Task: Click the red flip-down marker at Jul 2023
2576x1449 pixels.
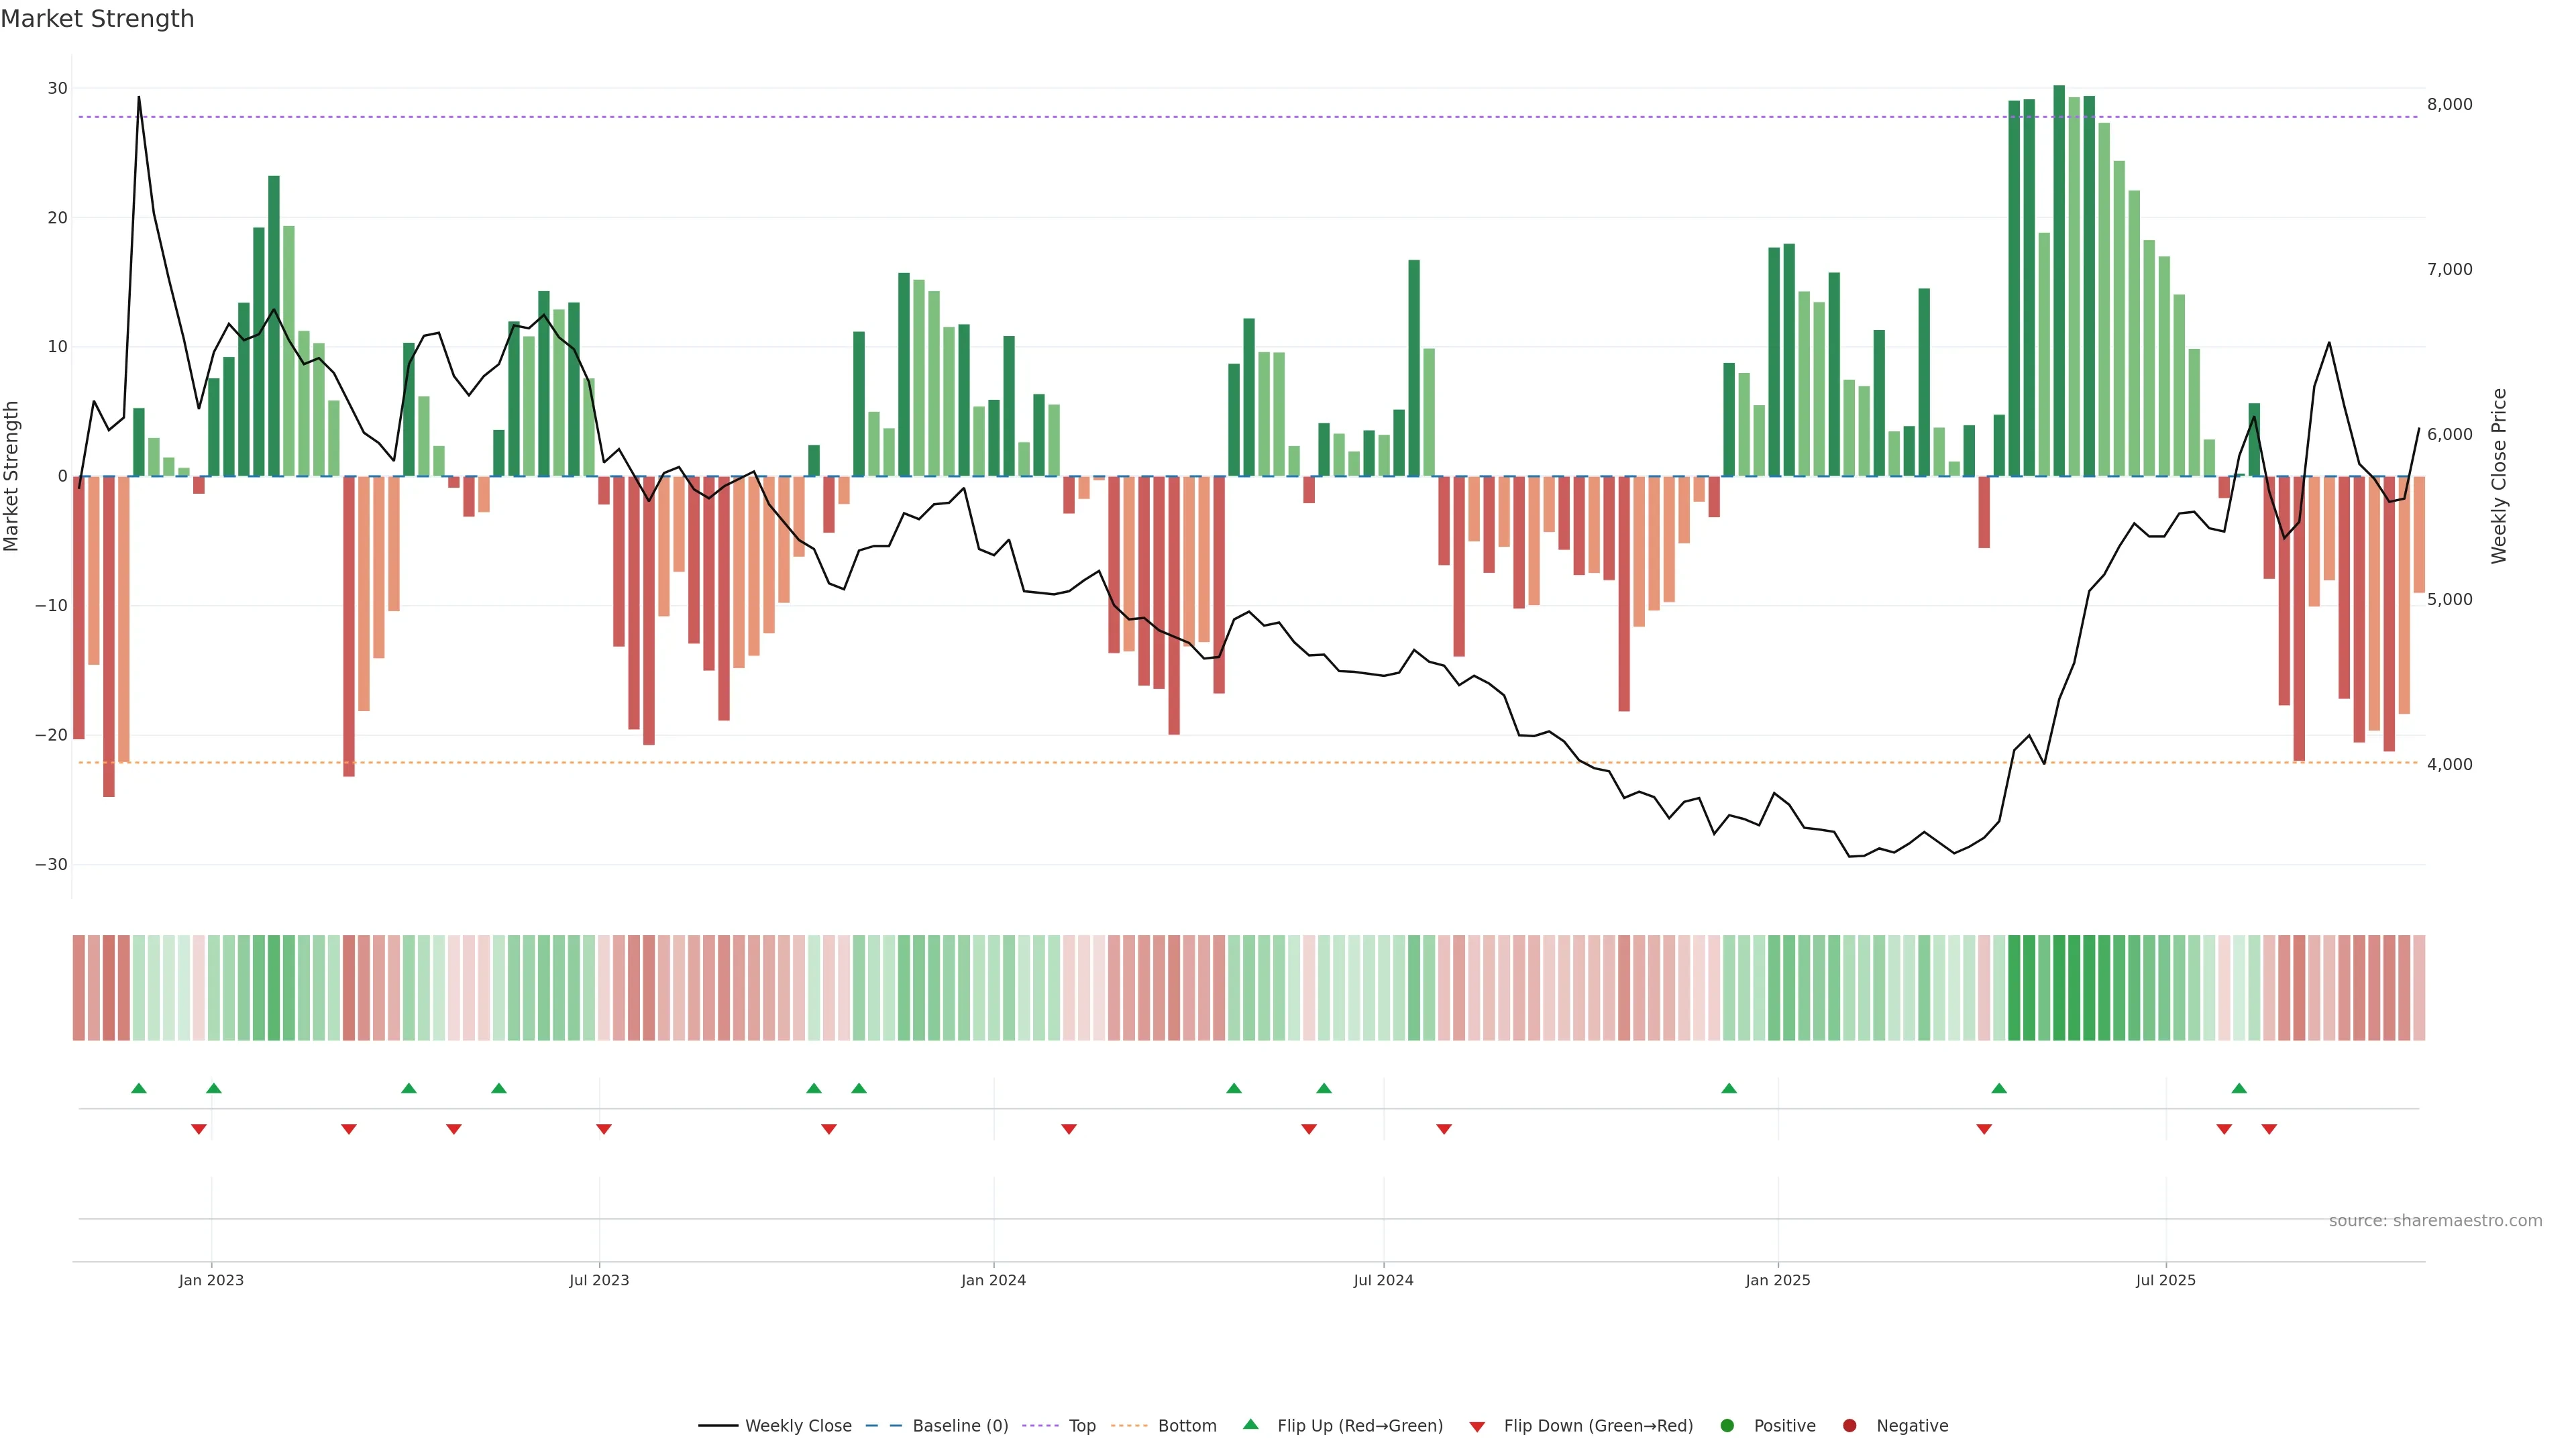Action: coord(604,1129)
